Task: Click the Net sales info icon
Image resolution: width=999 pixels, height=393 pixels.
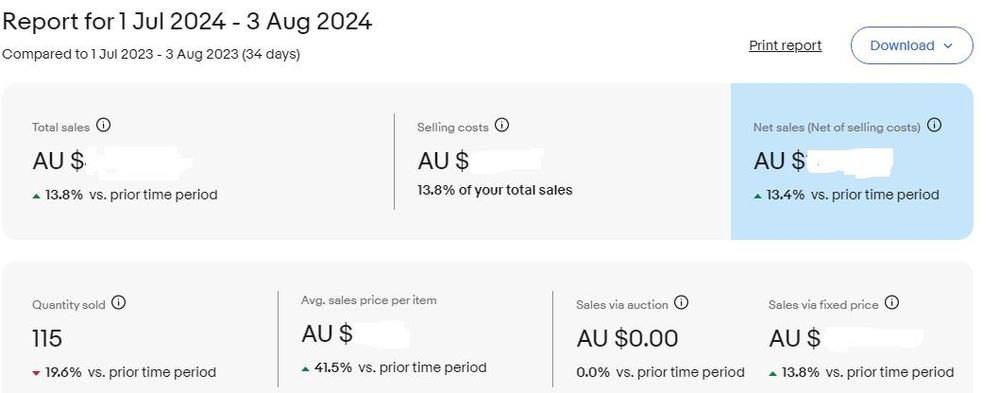Action: [934, 125]
